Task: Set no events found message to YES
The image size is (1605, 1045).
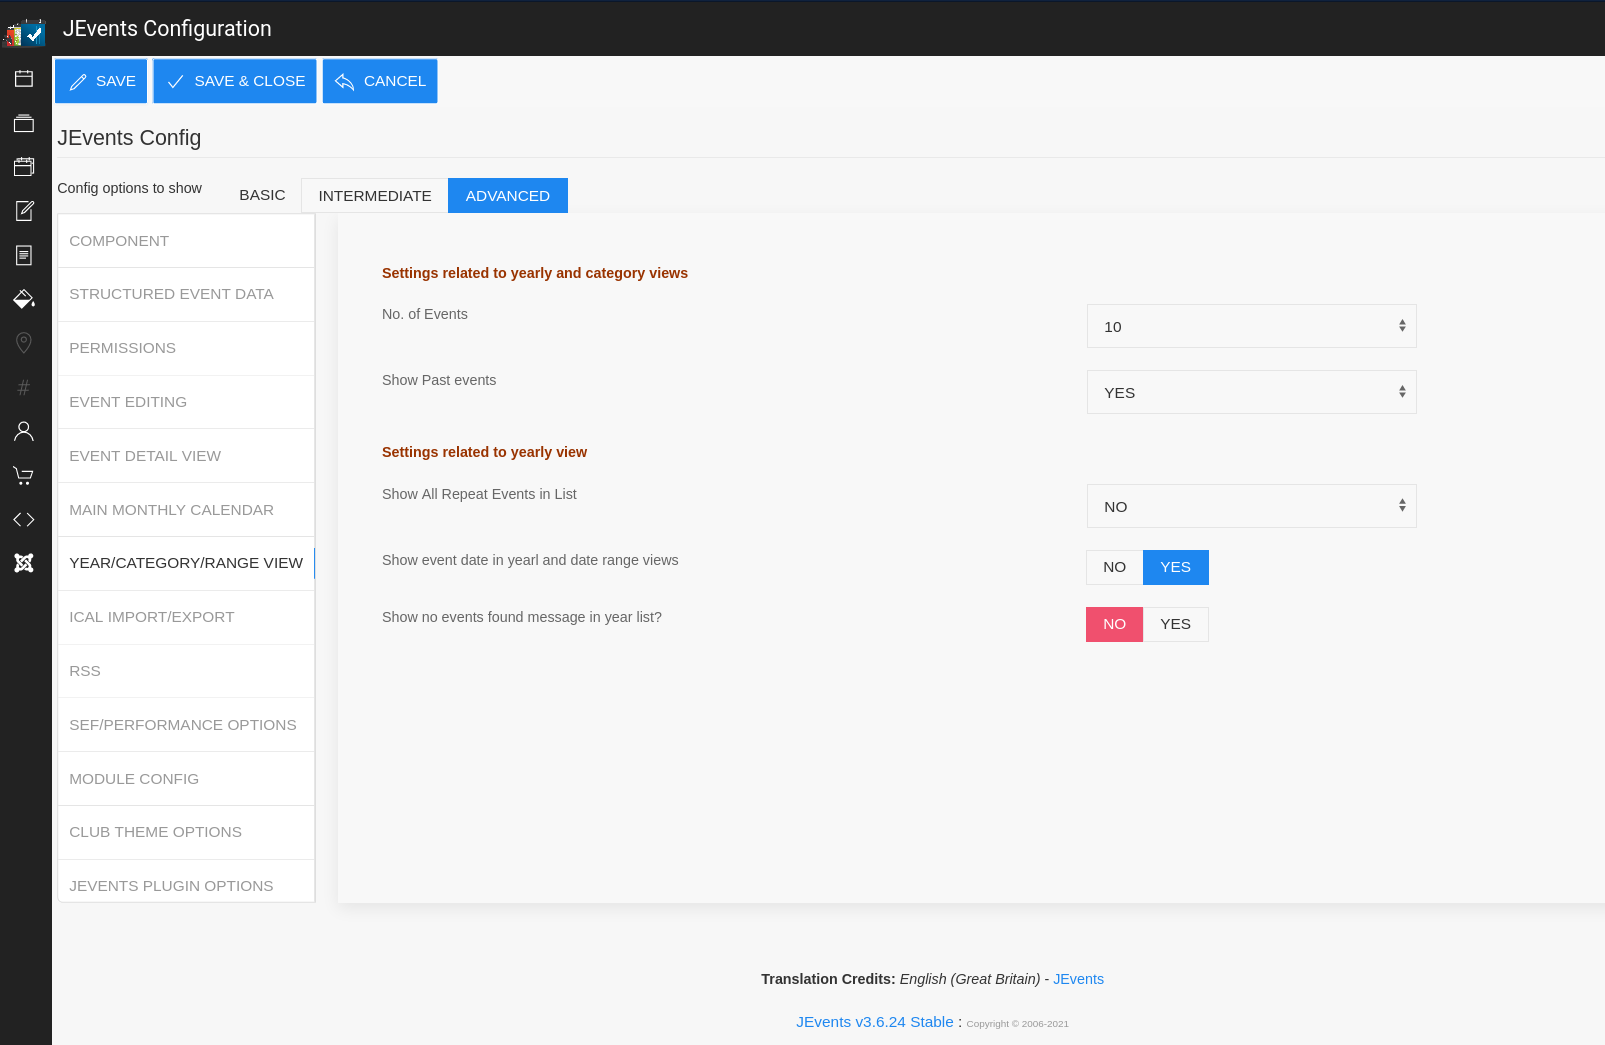Action: [1175, 624]
